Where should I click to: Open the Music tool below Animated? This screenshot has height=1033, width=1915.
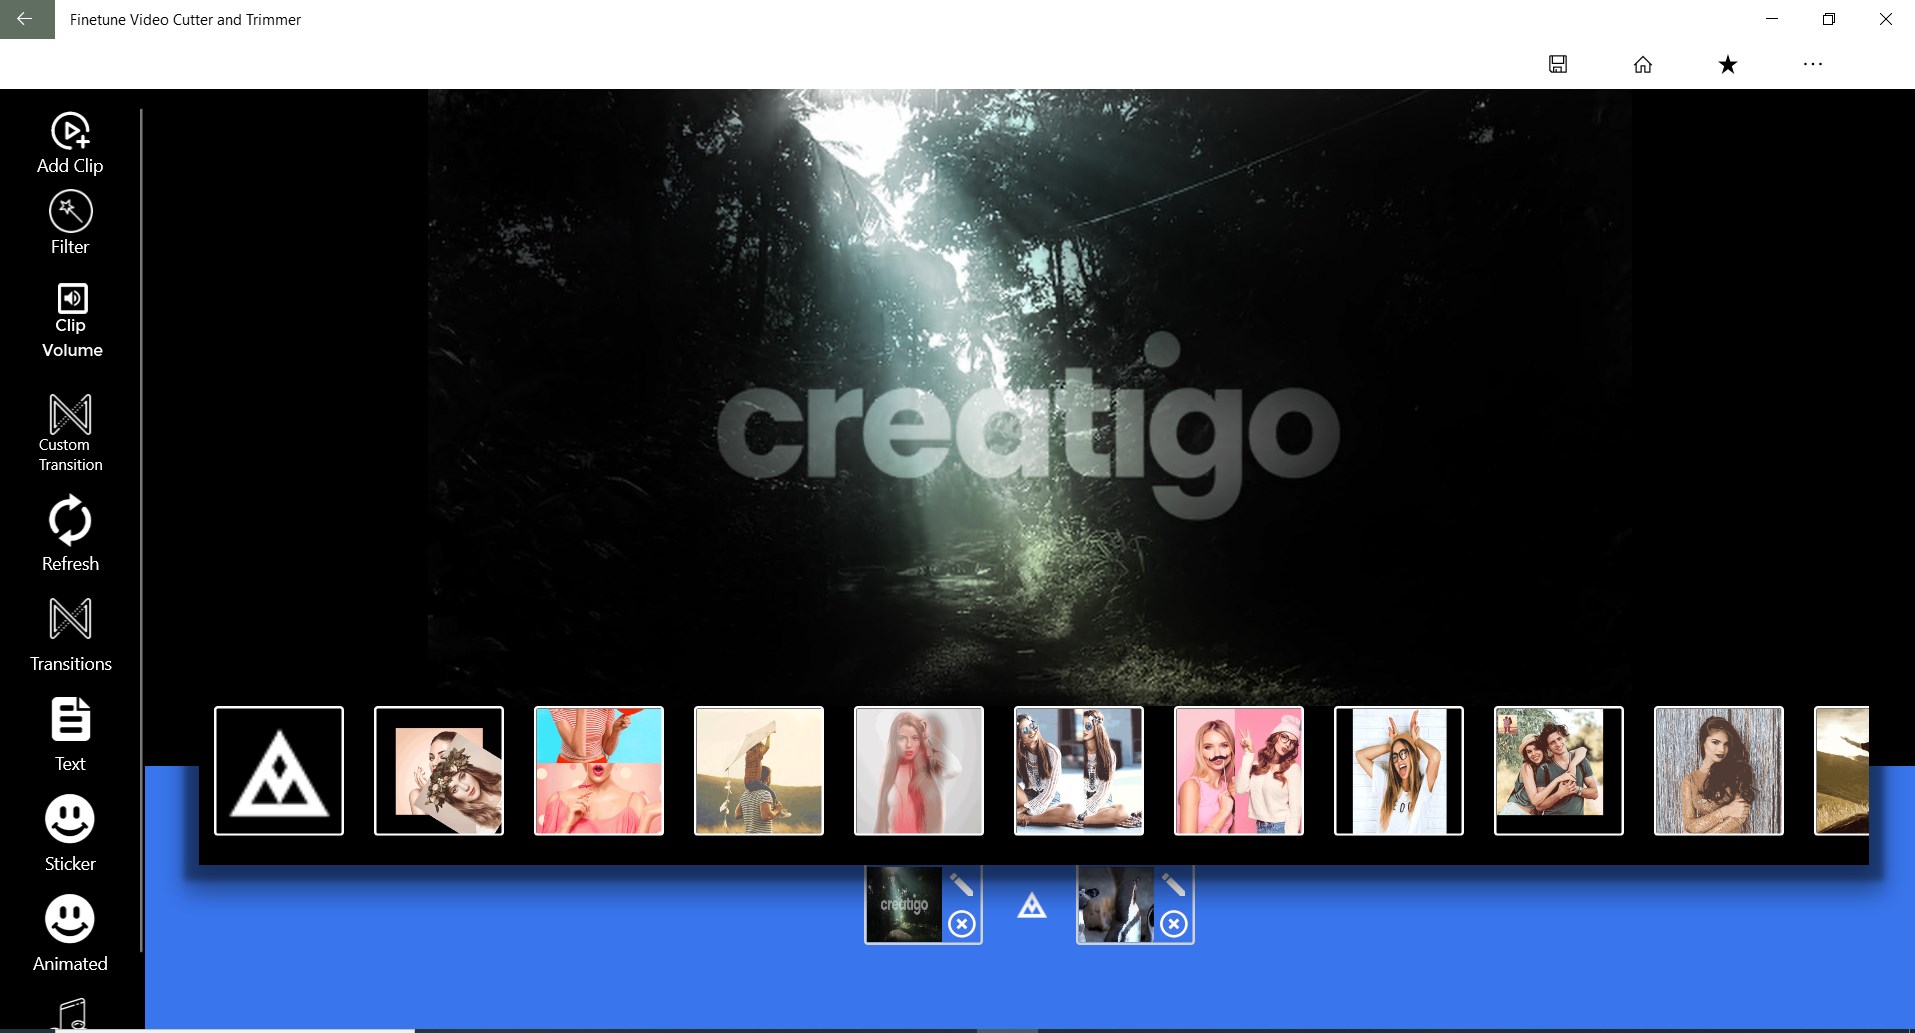click(x=69, y=1013)
